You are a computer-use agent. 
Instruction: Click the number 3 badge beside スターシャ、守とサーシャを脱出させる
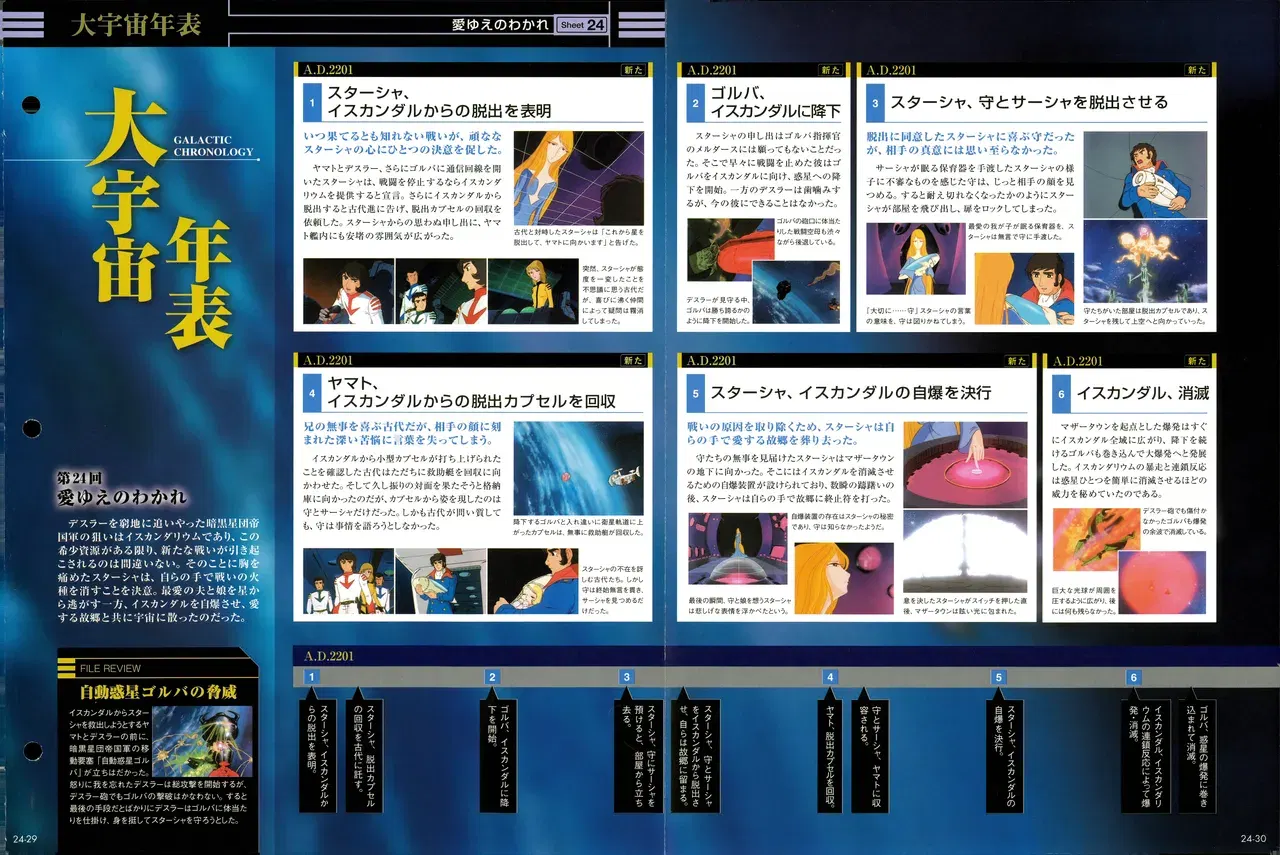click(x=875, y=102)
